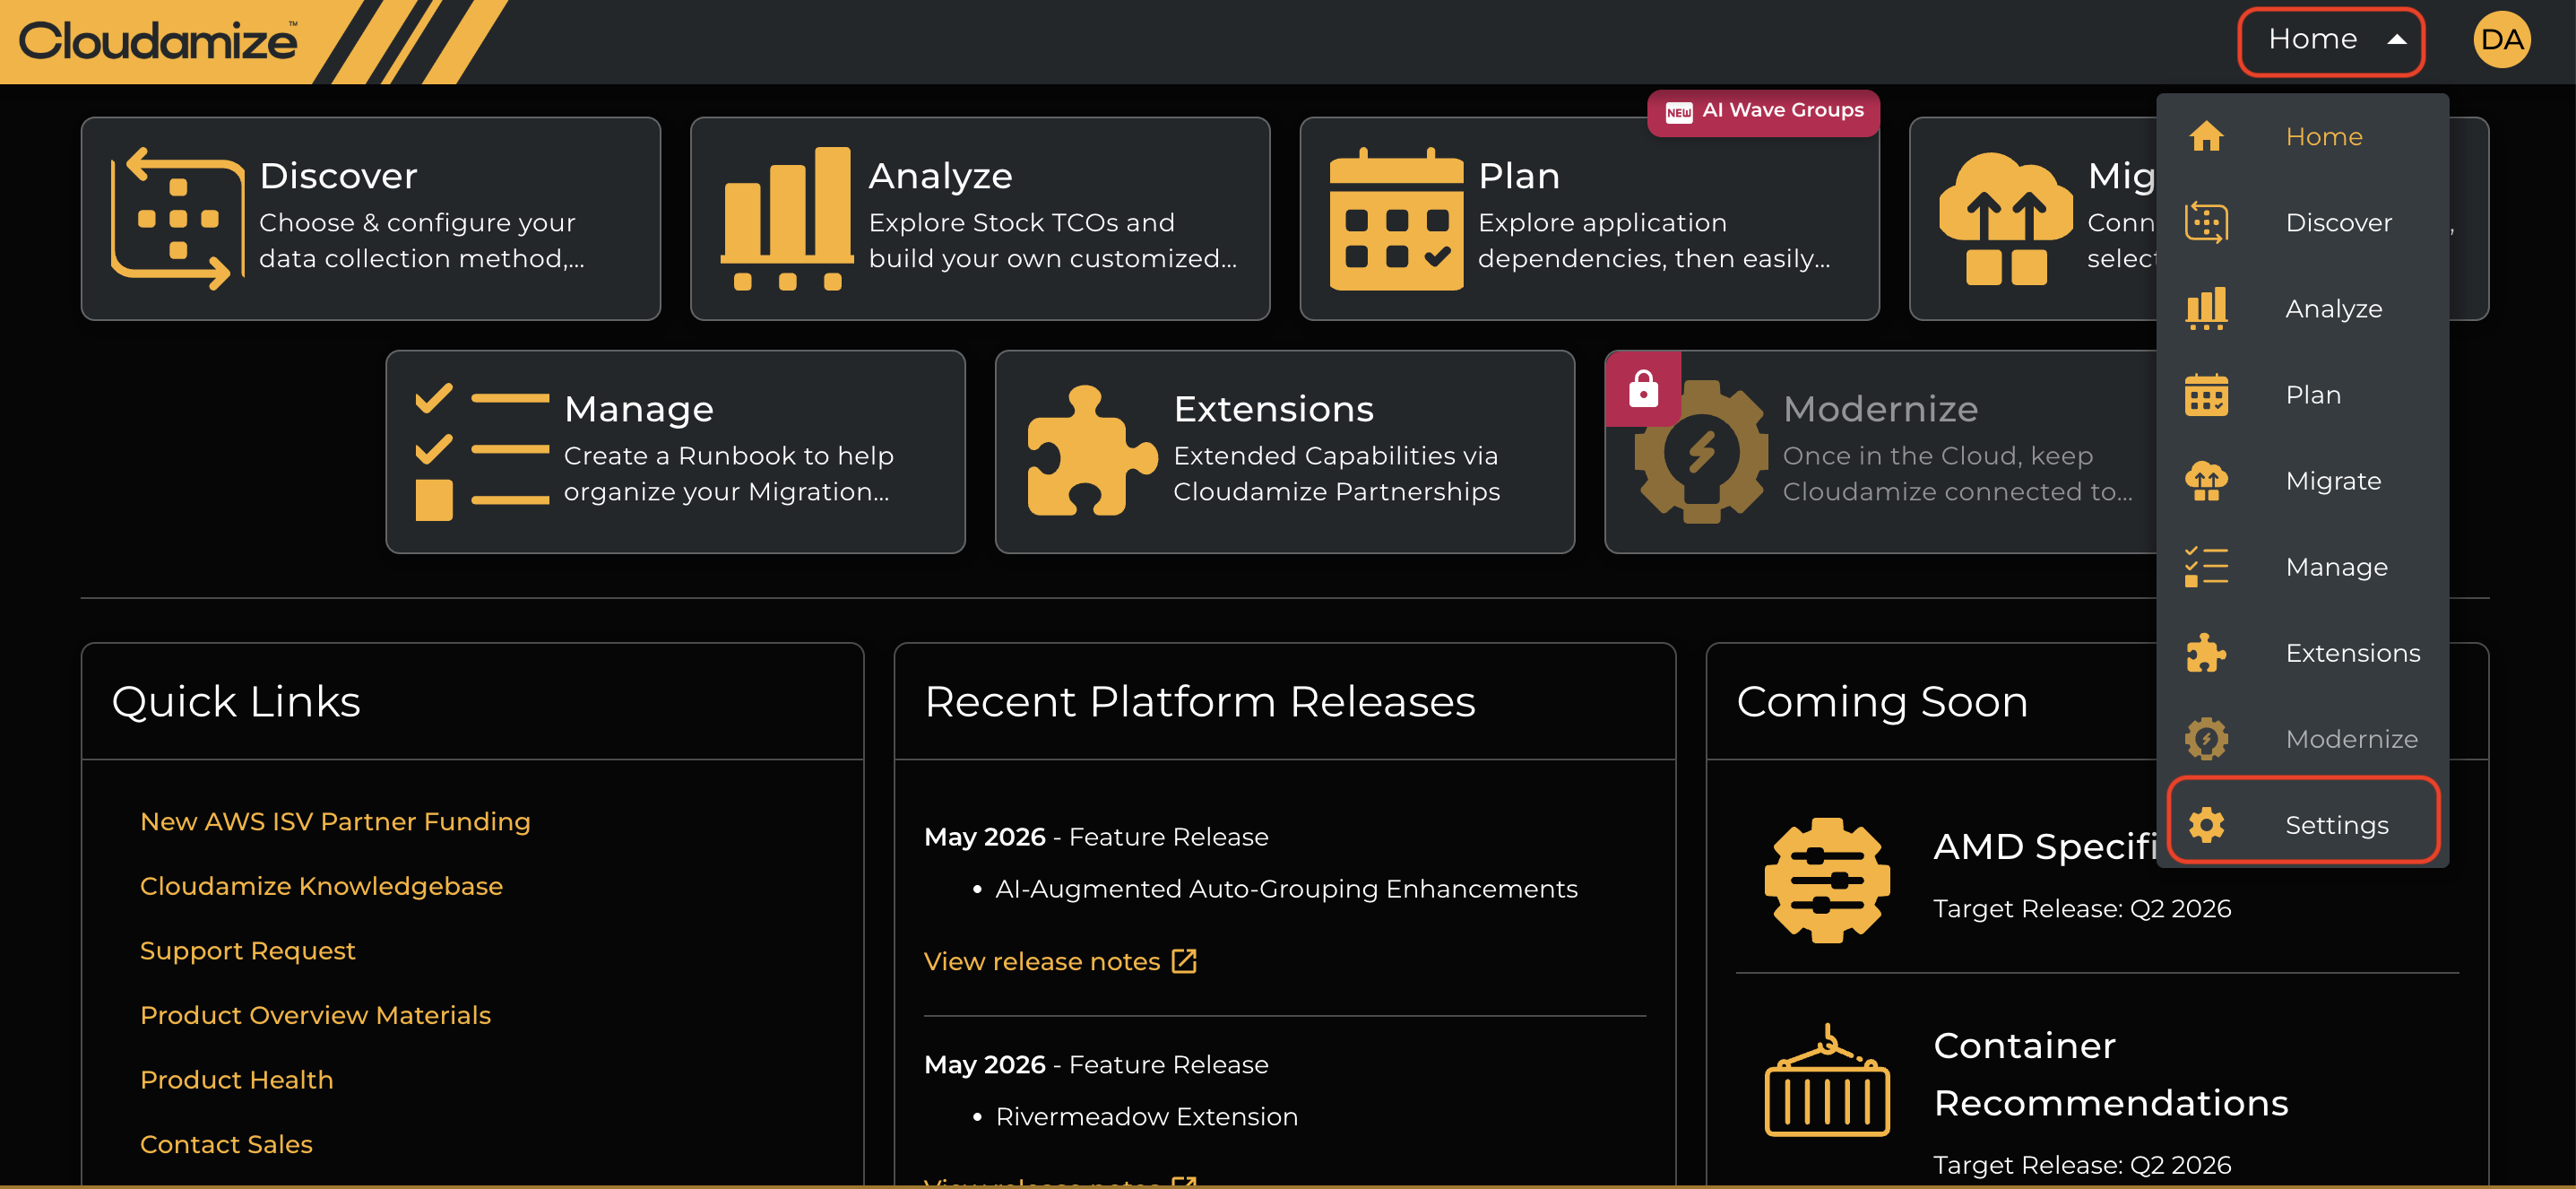This screenshot has height=1189, width=2576.
Task: Select Extensions in the navigation menu
Action: click(2303, 652)
